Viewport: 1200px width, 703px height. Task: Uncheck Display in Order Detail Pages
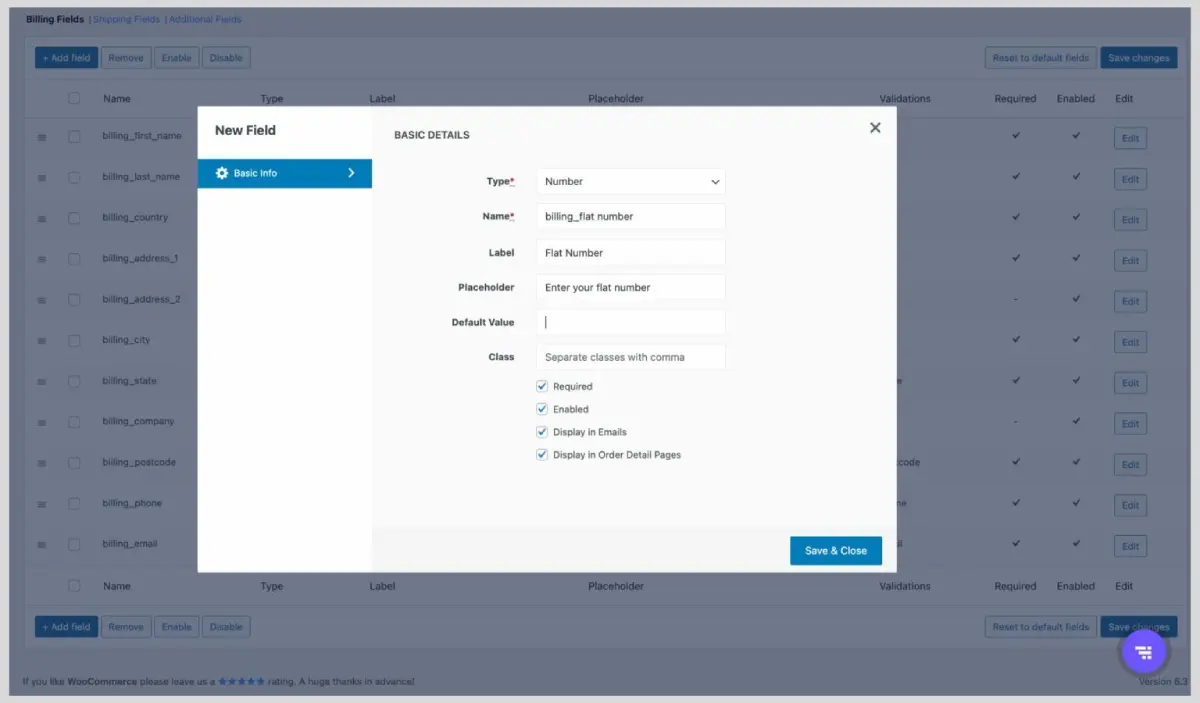(x=542, y=455)
